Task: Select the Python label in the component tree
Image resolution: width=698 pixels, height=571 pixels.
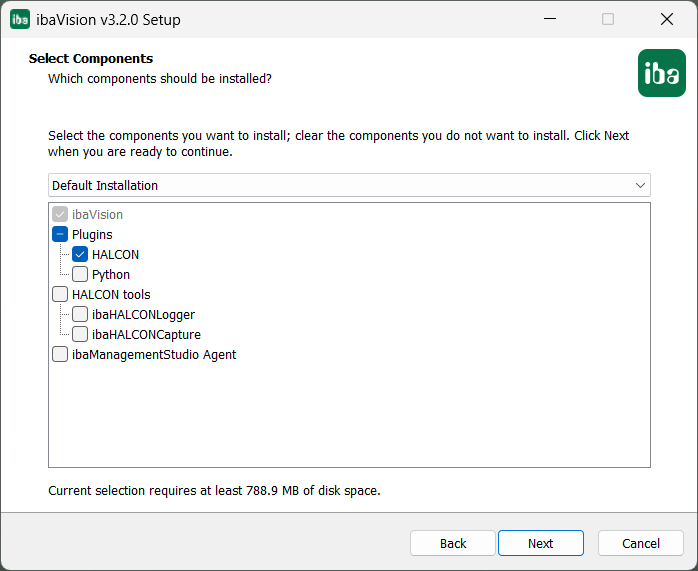Action: [x=111, y=275]
